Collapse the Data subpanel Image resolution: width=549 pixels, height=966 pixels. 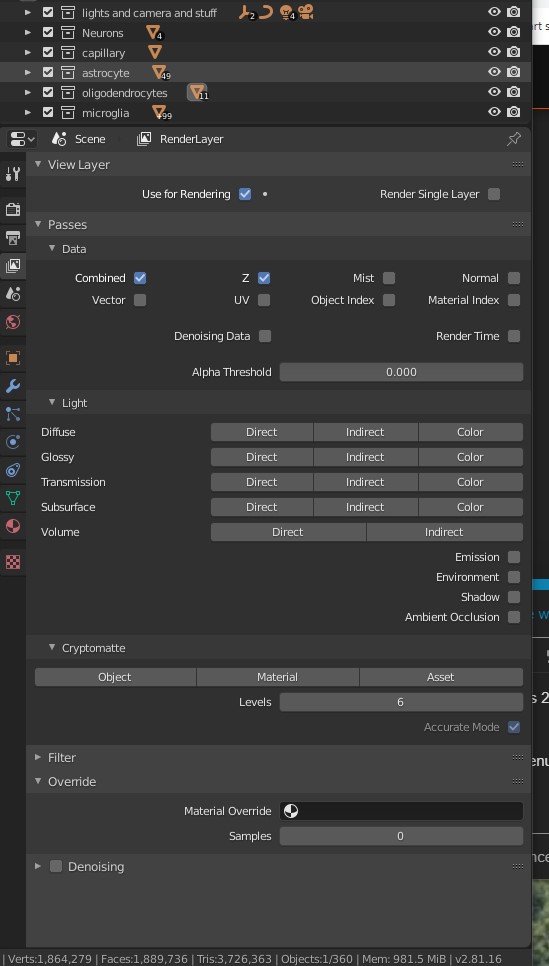[x=52, y=249]
